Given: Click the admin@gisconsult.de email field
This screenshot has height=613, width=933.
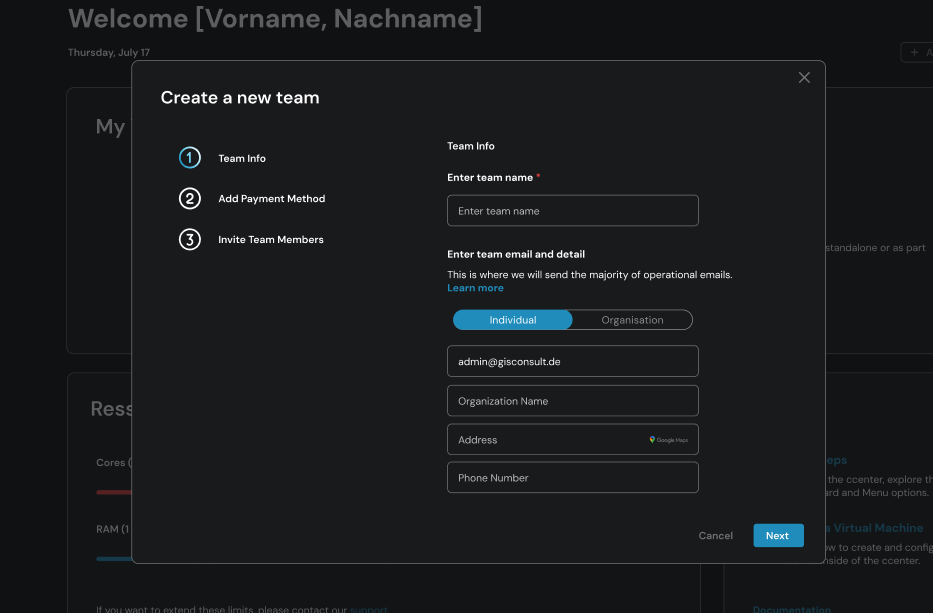Looking at the screenshot, I should tap(572, 361).
